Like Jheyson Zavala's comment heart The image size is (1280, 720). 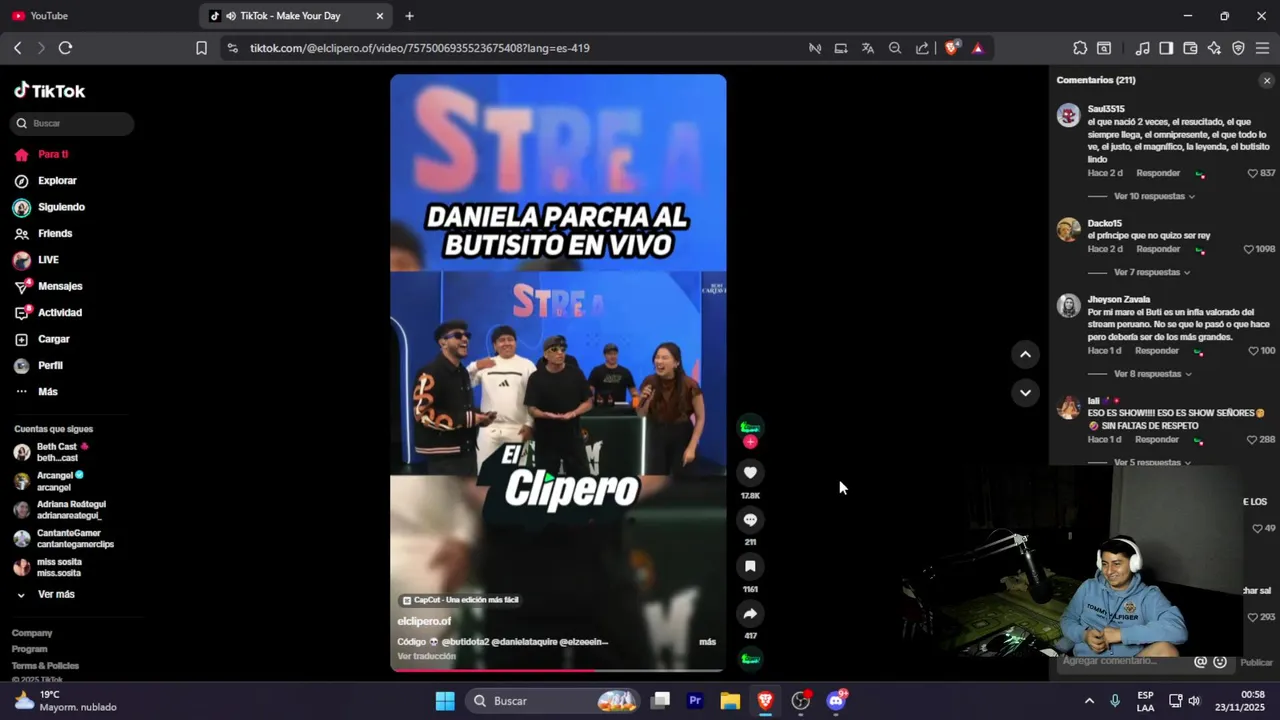point(1252,351)
